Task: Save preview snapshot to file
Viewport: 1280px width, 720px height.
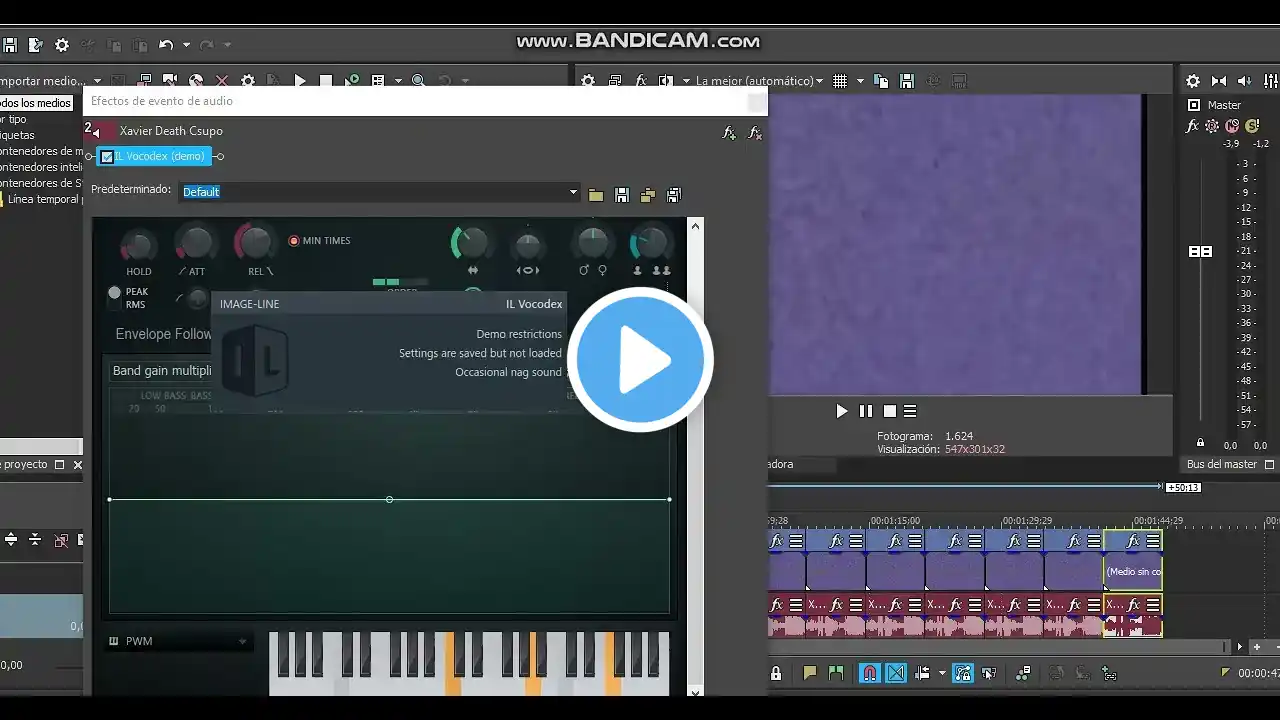Action: pos(907,81)
